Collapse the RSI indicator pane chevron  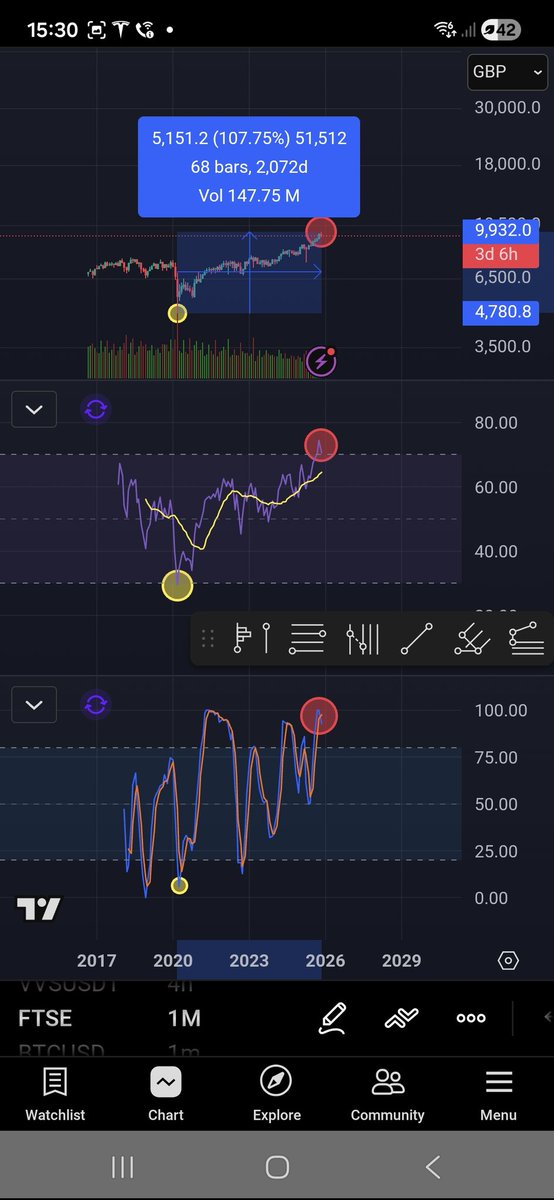34,409
